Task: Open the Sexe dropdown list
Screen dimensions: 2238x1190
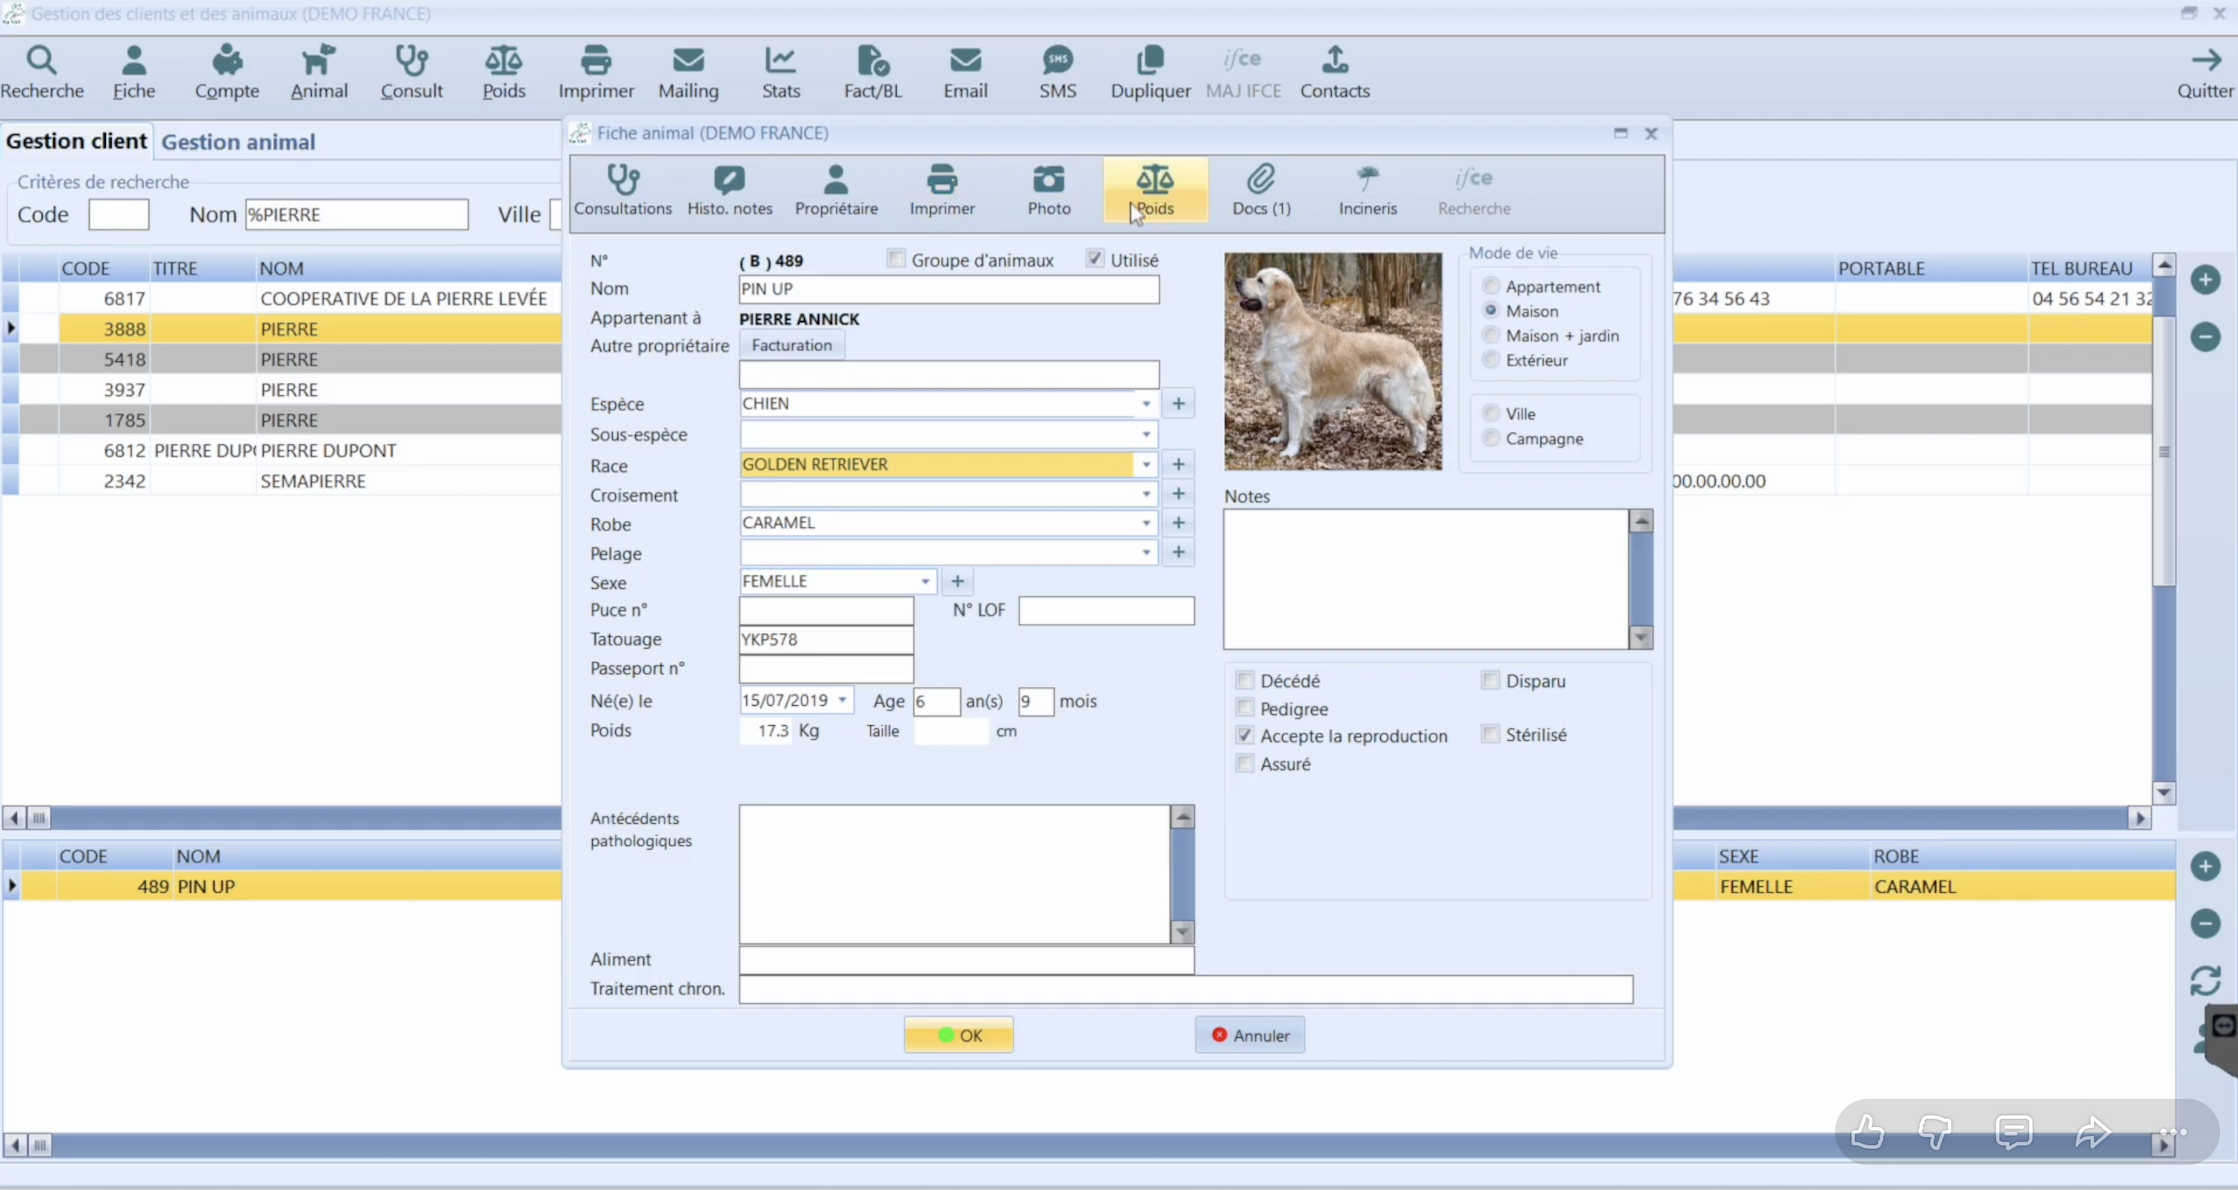Action: pyautogui.click(x=925, y=581)
